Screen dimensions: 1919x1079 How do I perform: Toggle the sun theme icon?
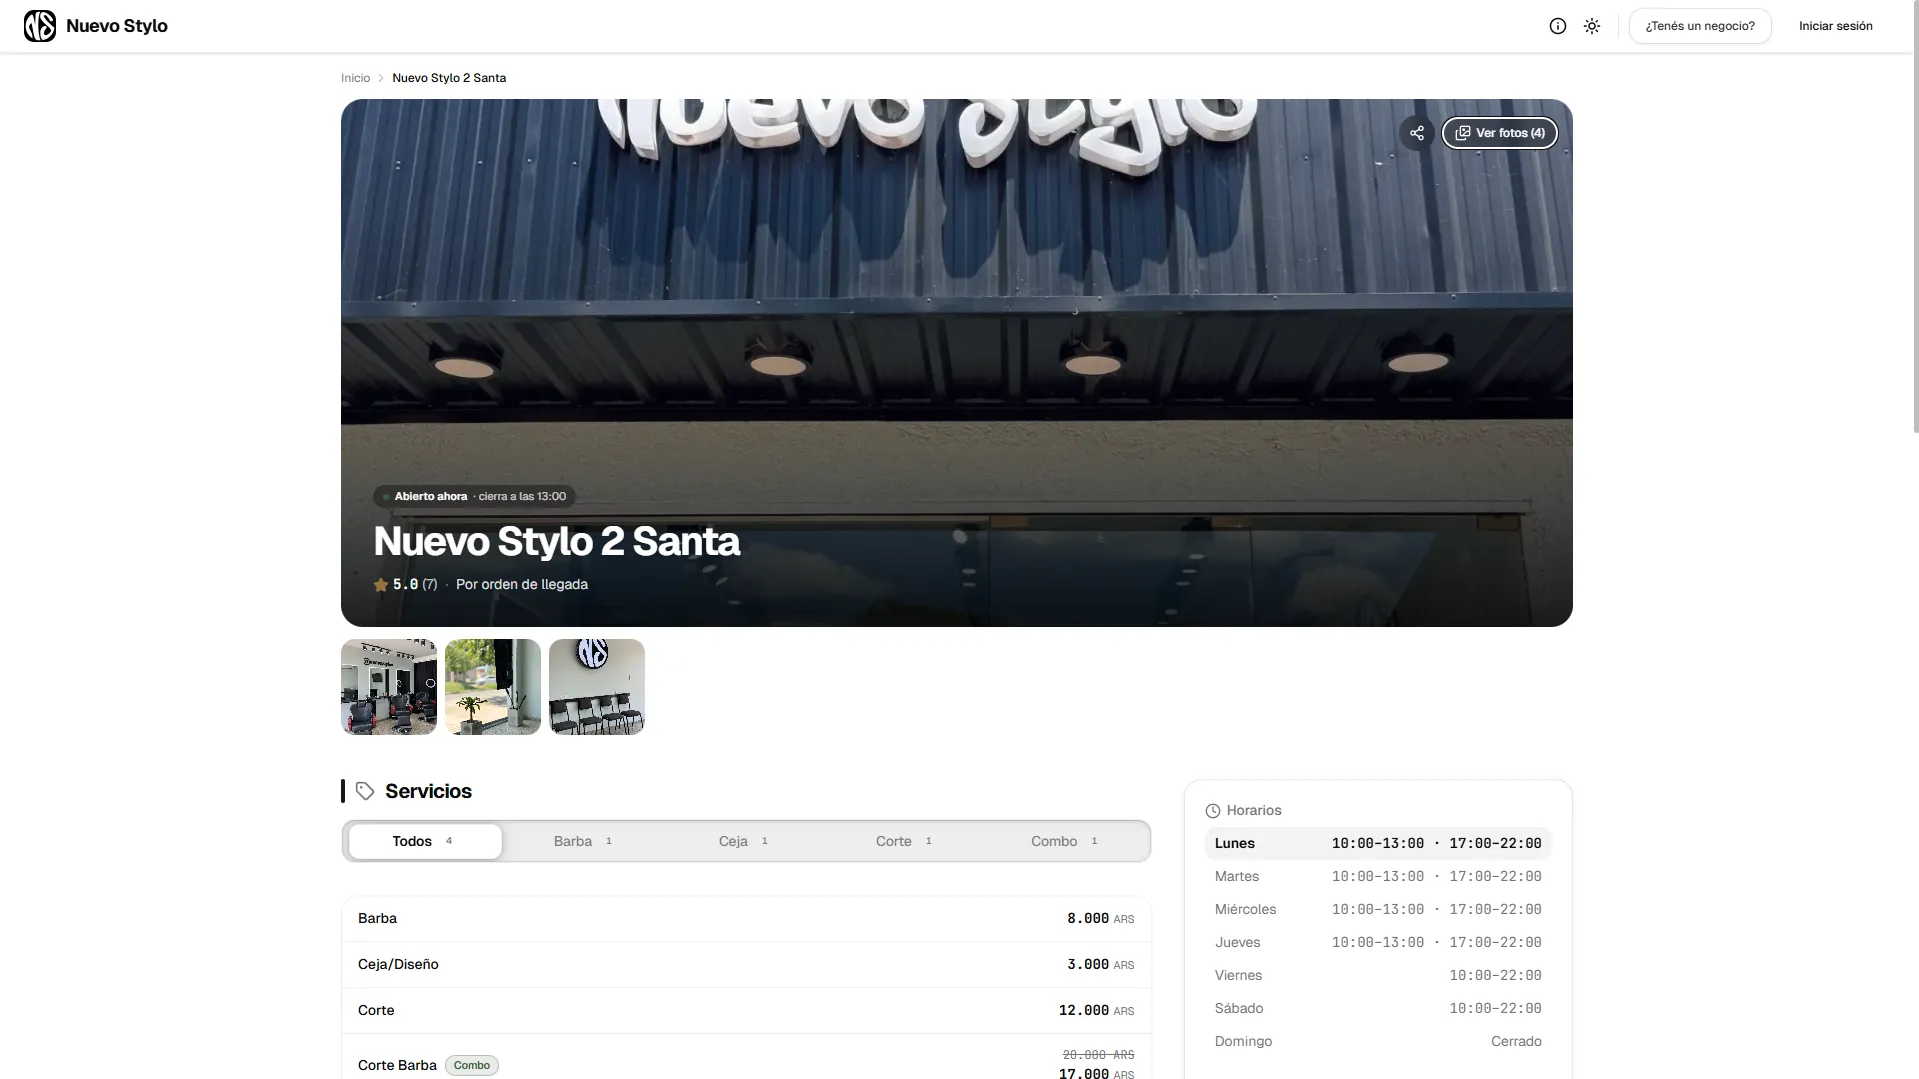coord(1592,26)
